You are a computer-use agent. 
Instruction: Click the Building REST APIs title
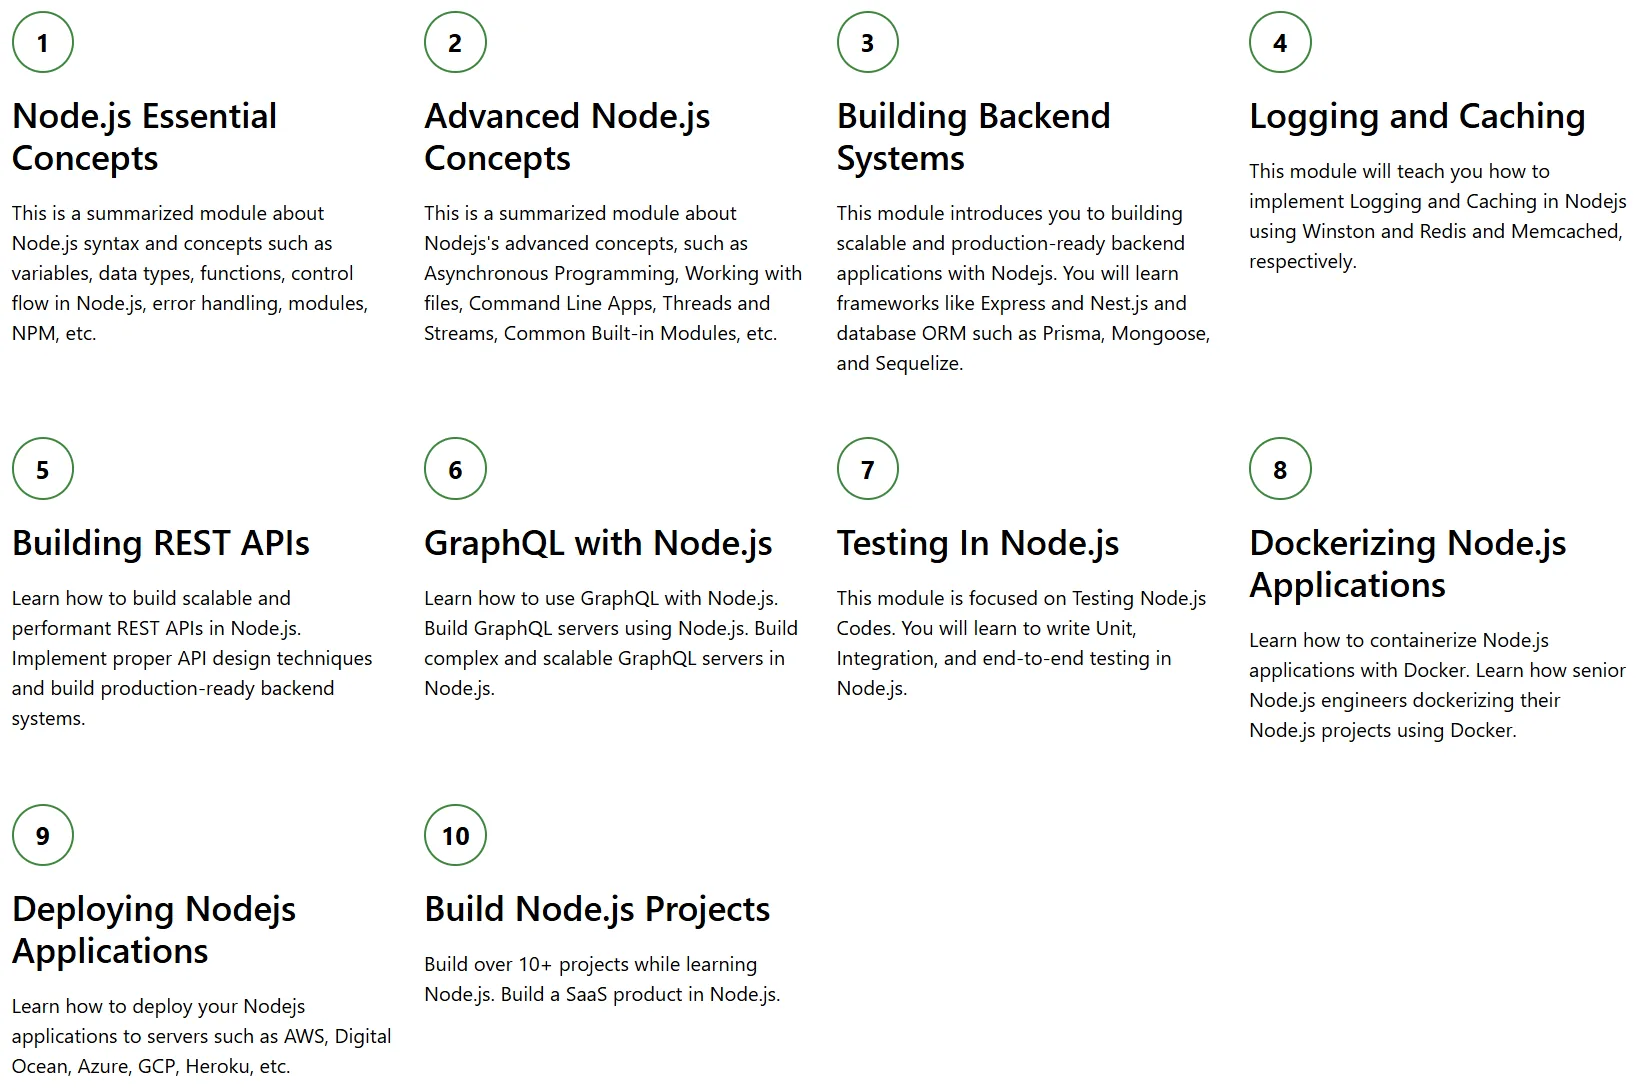click(x=161, y=543)
